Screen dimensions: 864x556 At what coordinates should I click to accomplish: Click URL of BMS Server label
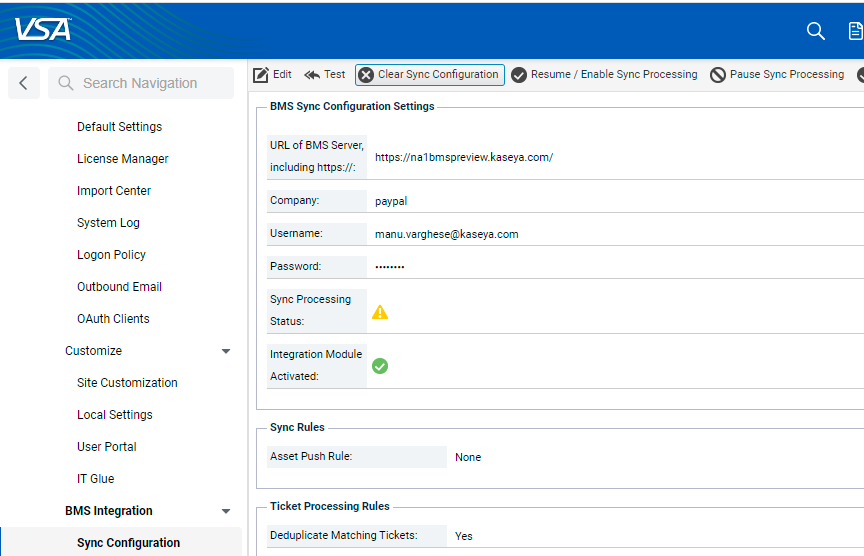point(317,156)
